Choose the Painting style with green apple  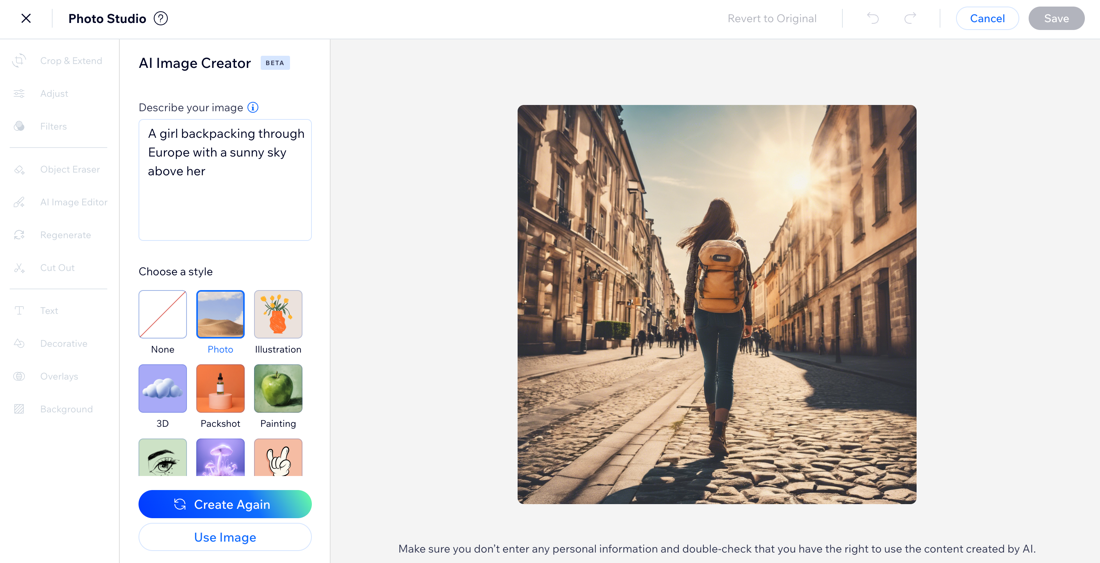[278, 389]
